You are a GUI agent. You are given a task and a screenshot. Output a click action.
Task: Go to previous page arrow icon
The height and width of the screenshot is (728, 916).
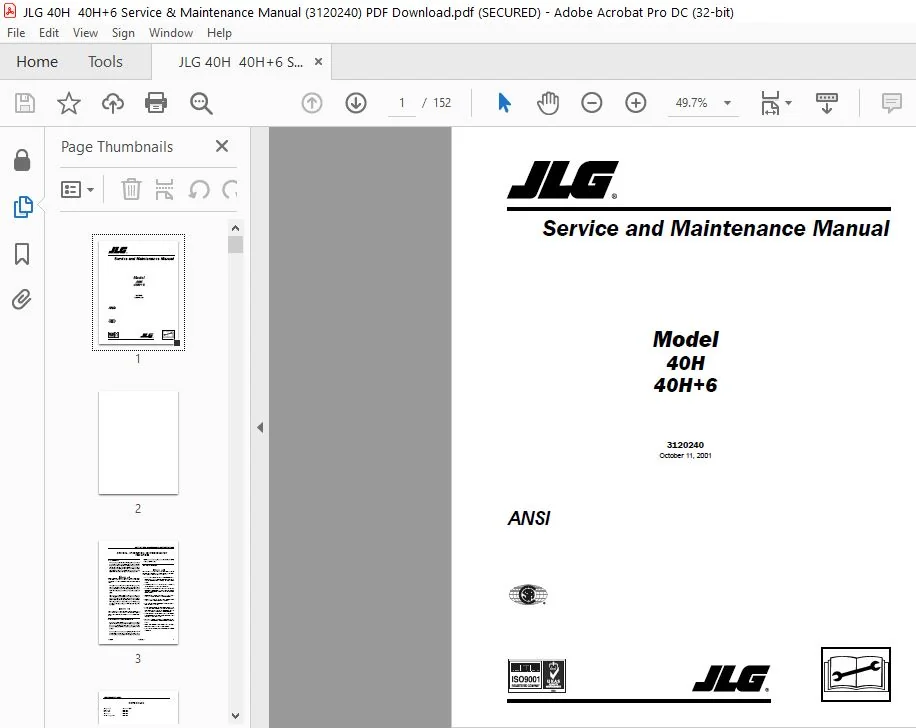click(x=312, y=103)
